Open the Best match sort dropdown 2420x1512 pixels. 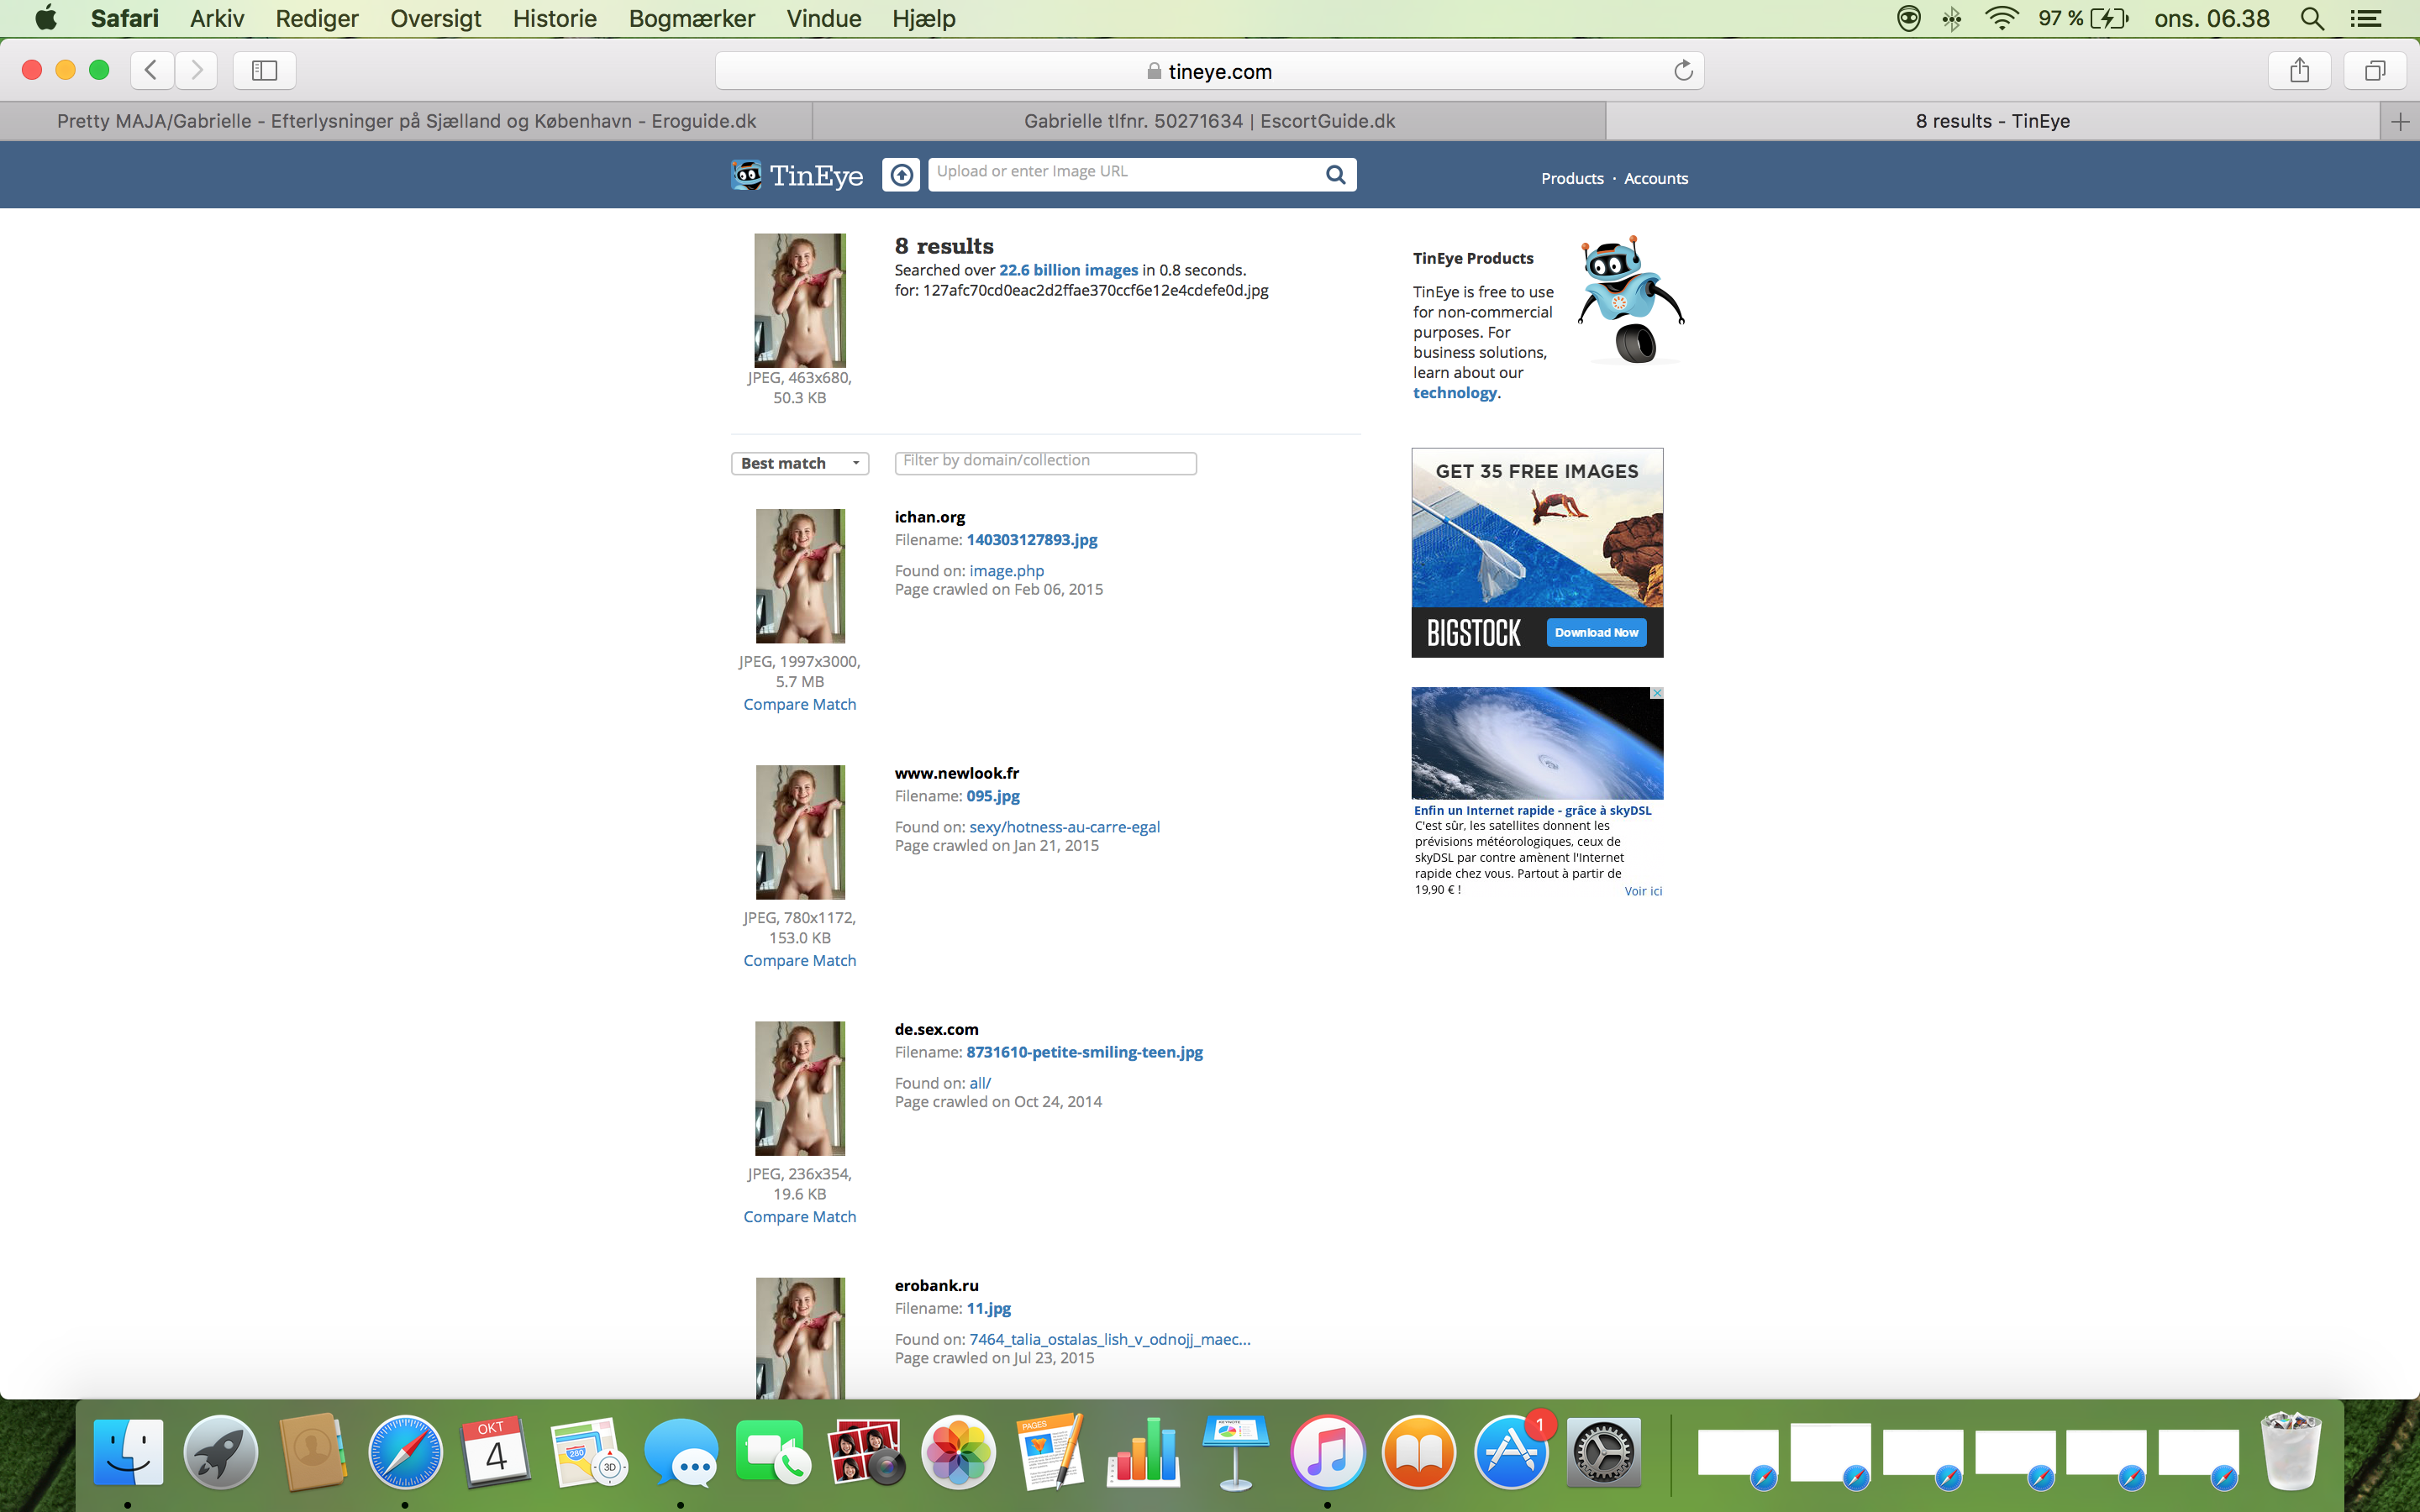[799, 463]
